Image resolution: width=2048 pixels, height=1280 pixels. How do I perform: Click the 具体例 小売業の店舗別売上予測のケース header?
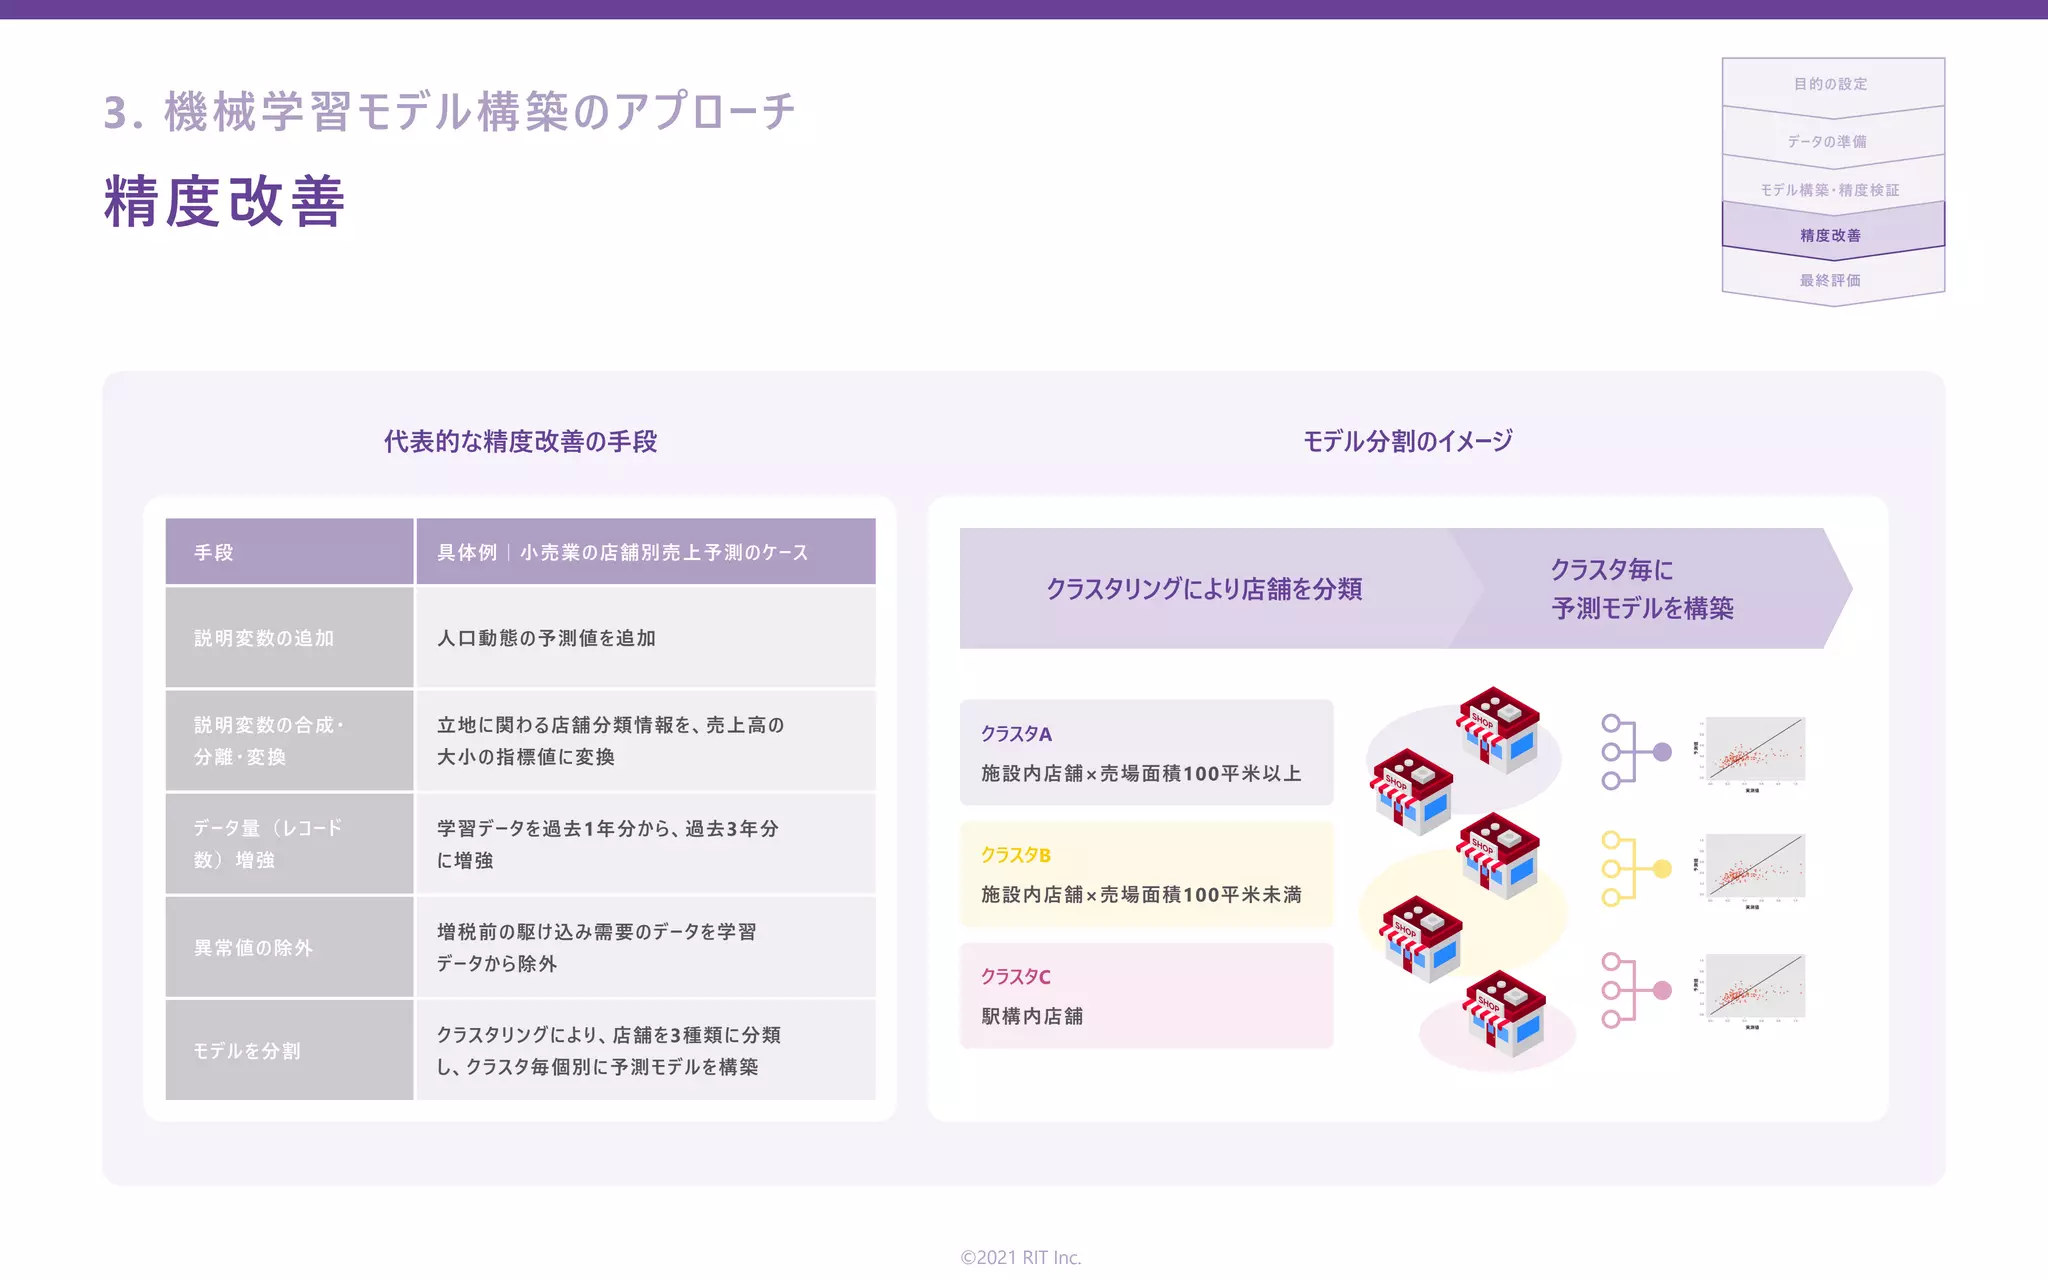coord(646,551)
